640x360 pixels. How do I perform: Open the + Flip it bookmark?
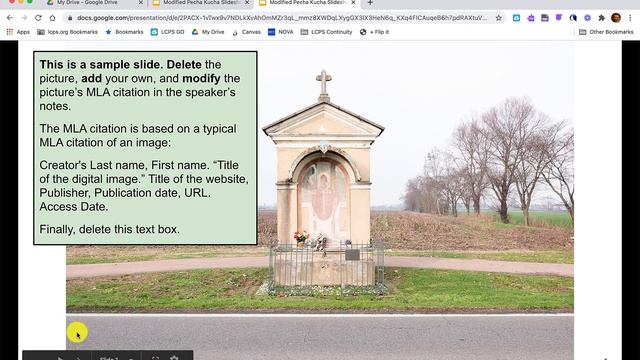click(374, 32)
